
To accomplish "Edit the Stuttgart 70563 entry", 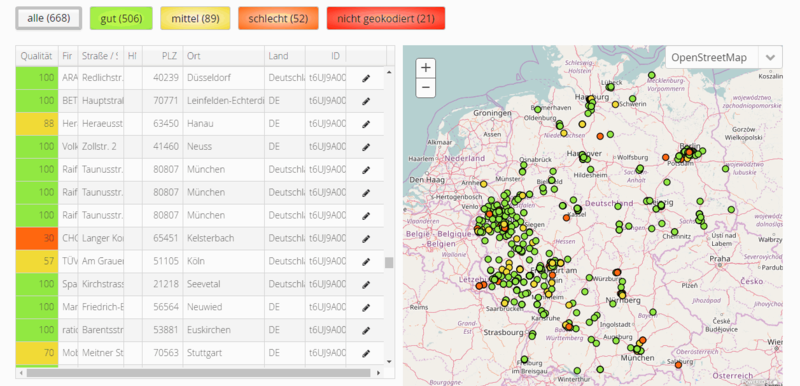I will click(366, 353).
